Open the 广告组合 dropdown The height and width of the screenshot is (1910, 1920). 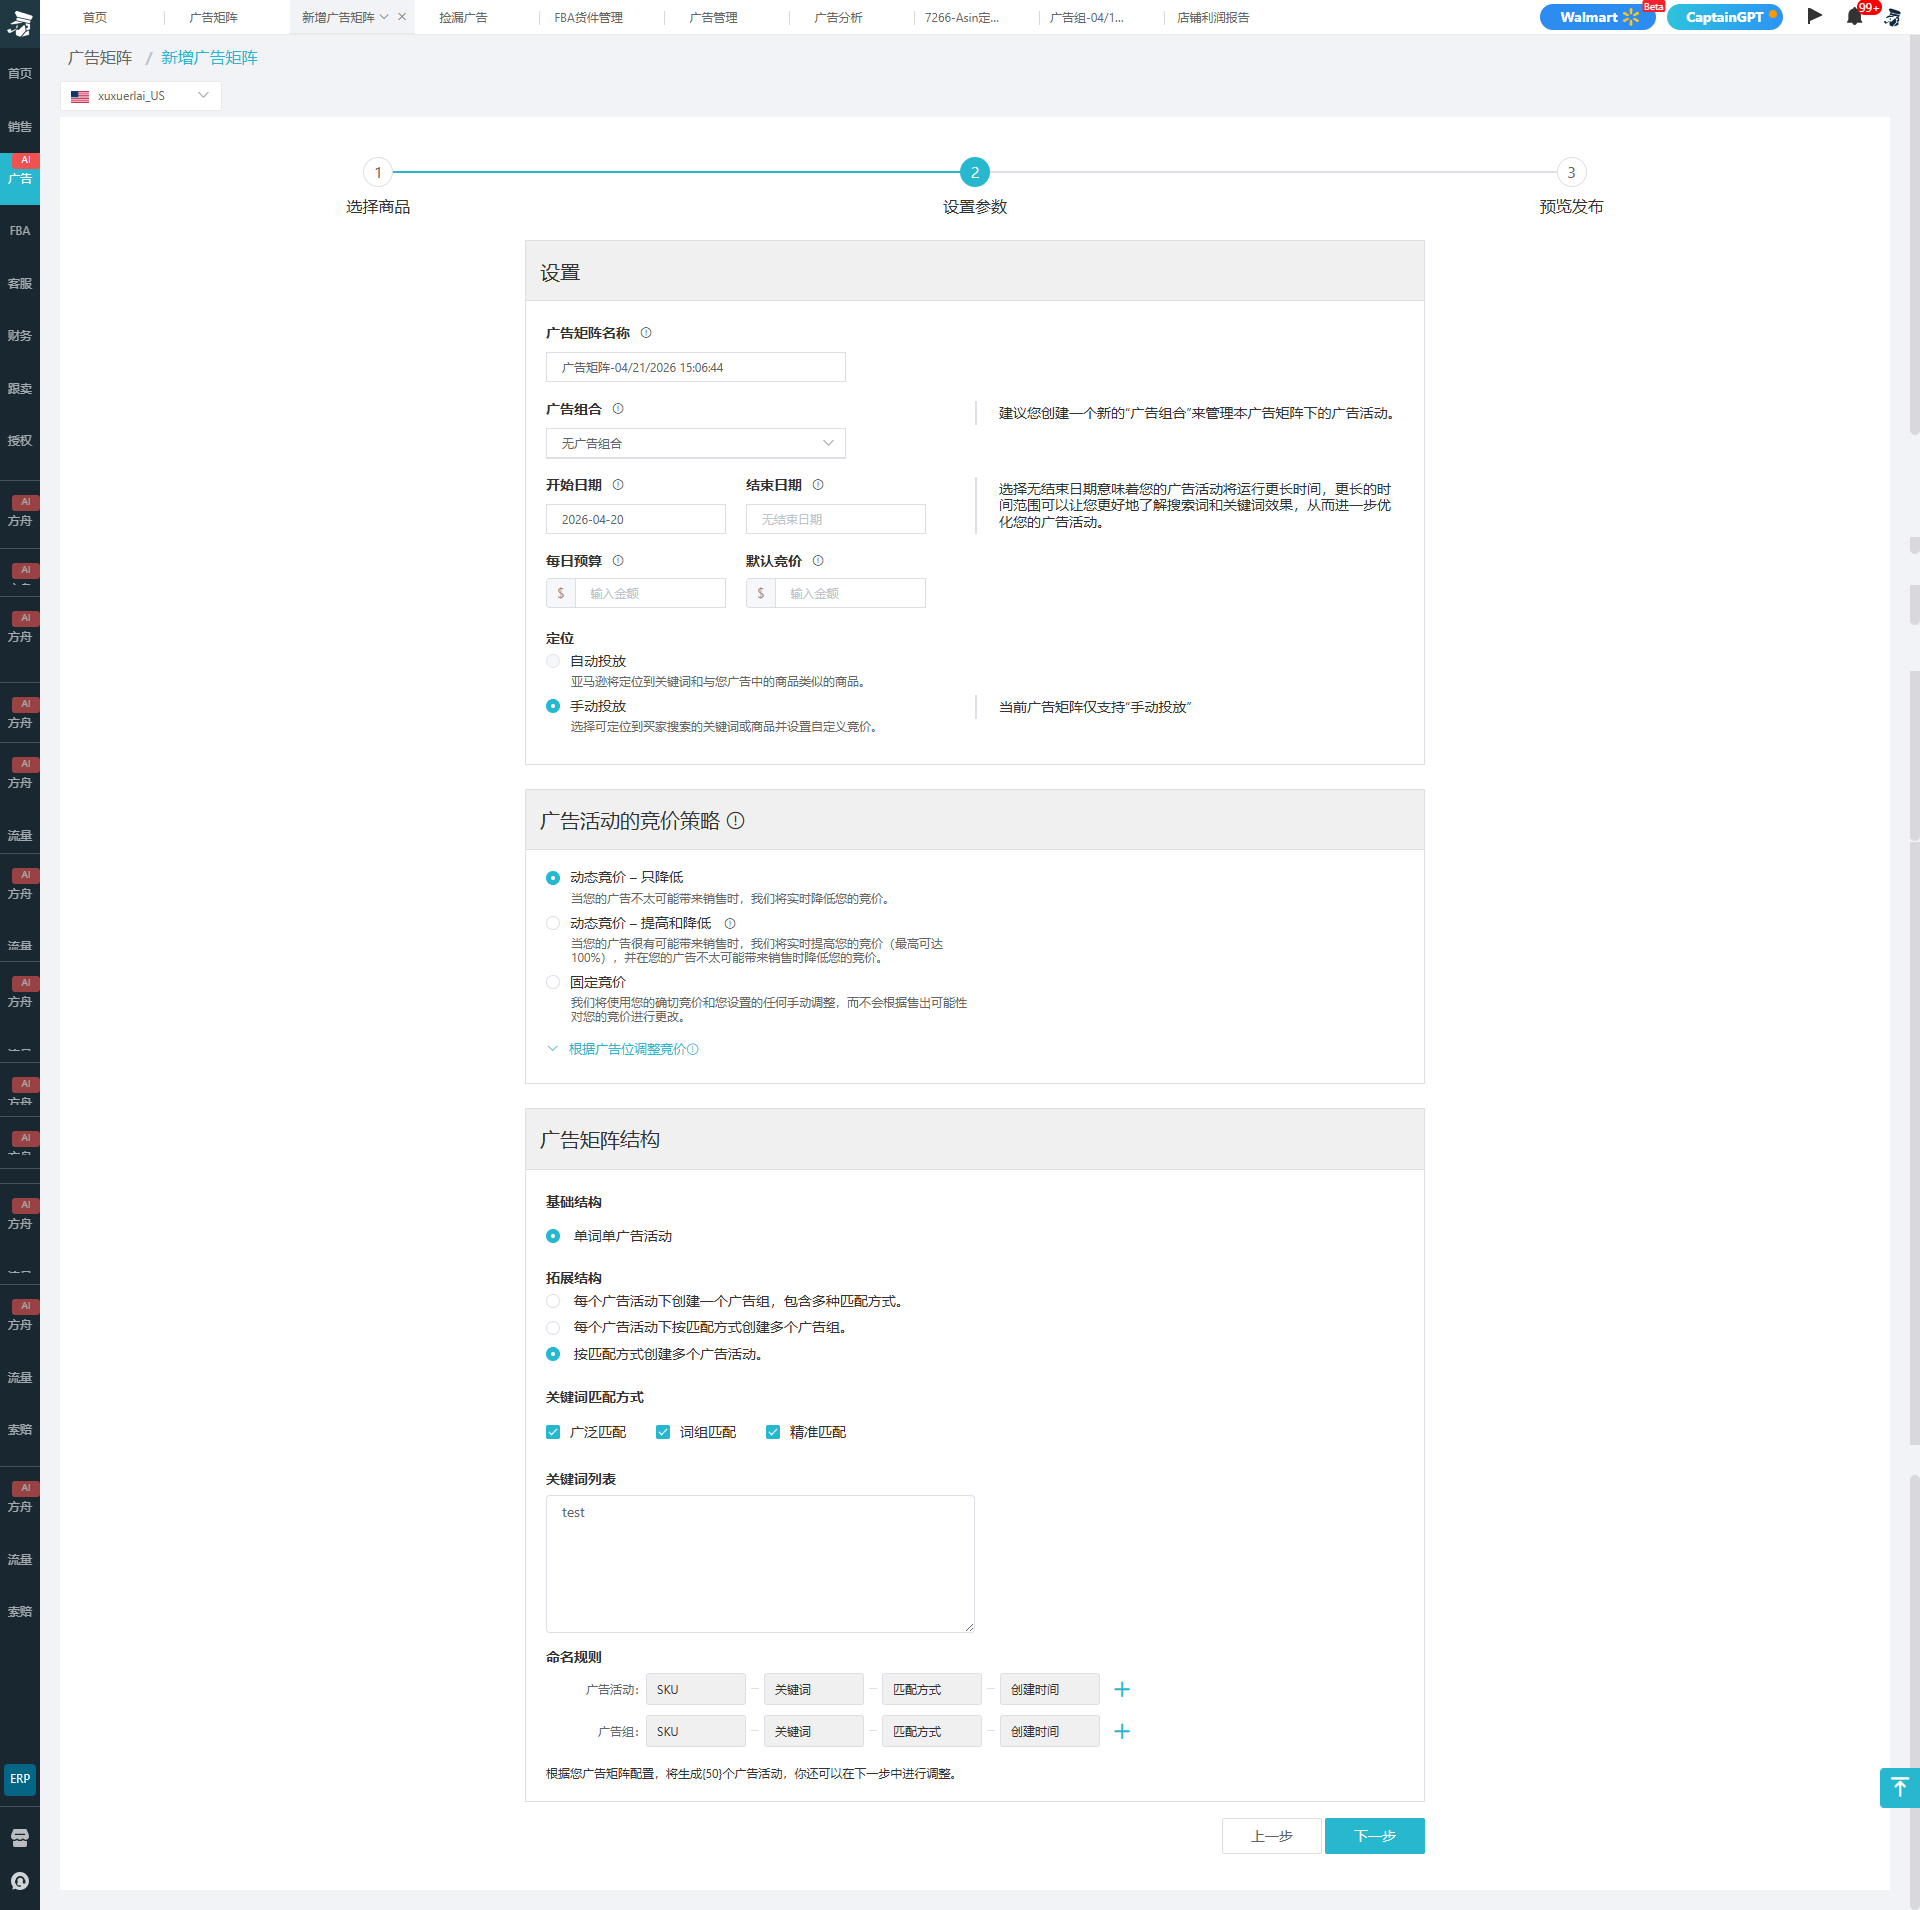tap(695, 443)
